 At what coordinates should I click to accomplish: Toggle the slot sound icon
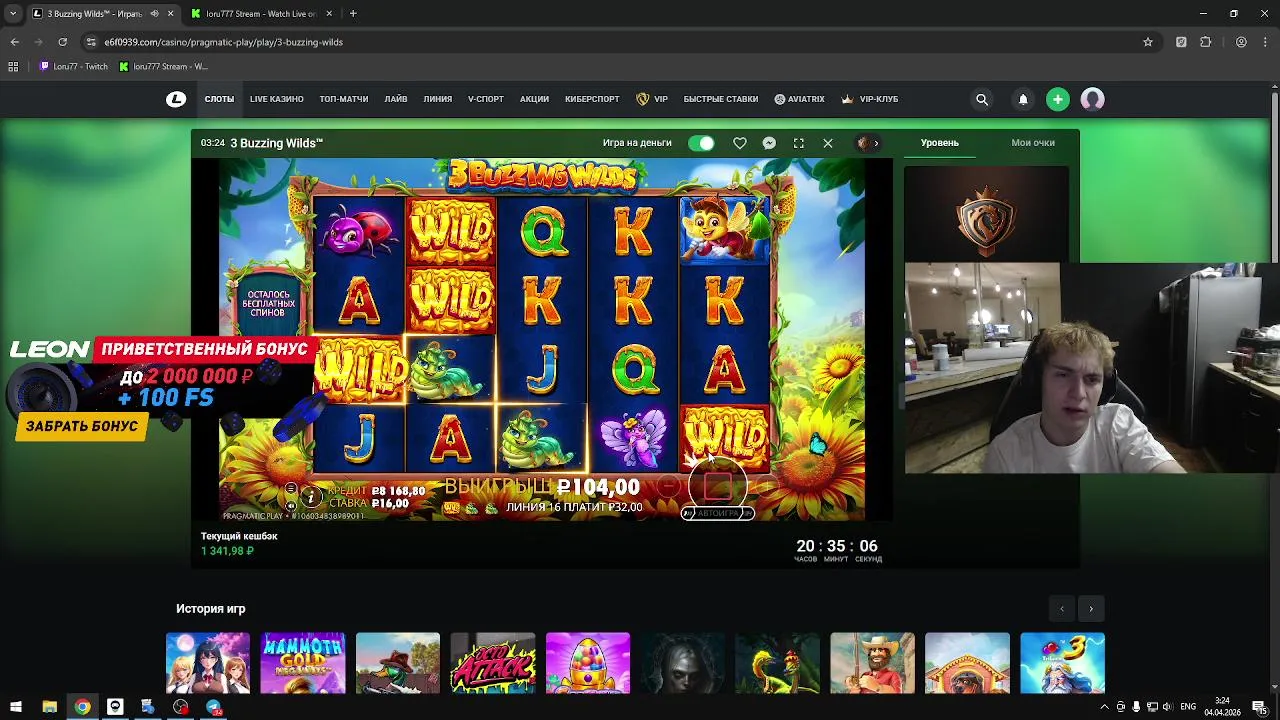click(291, 505)
